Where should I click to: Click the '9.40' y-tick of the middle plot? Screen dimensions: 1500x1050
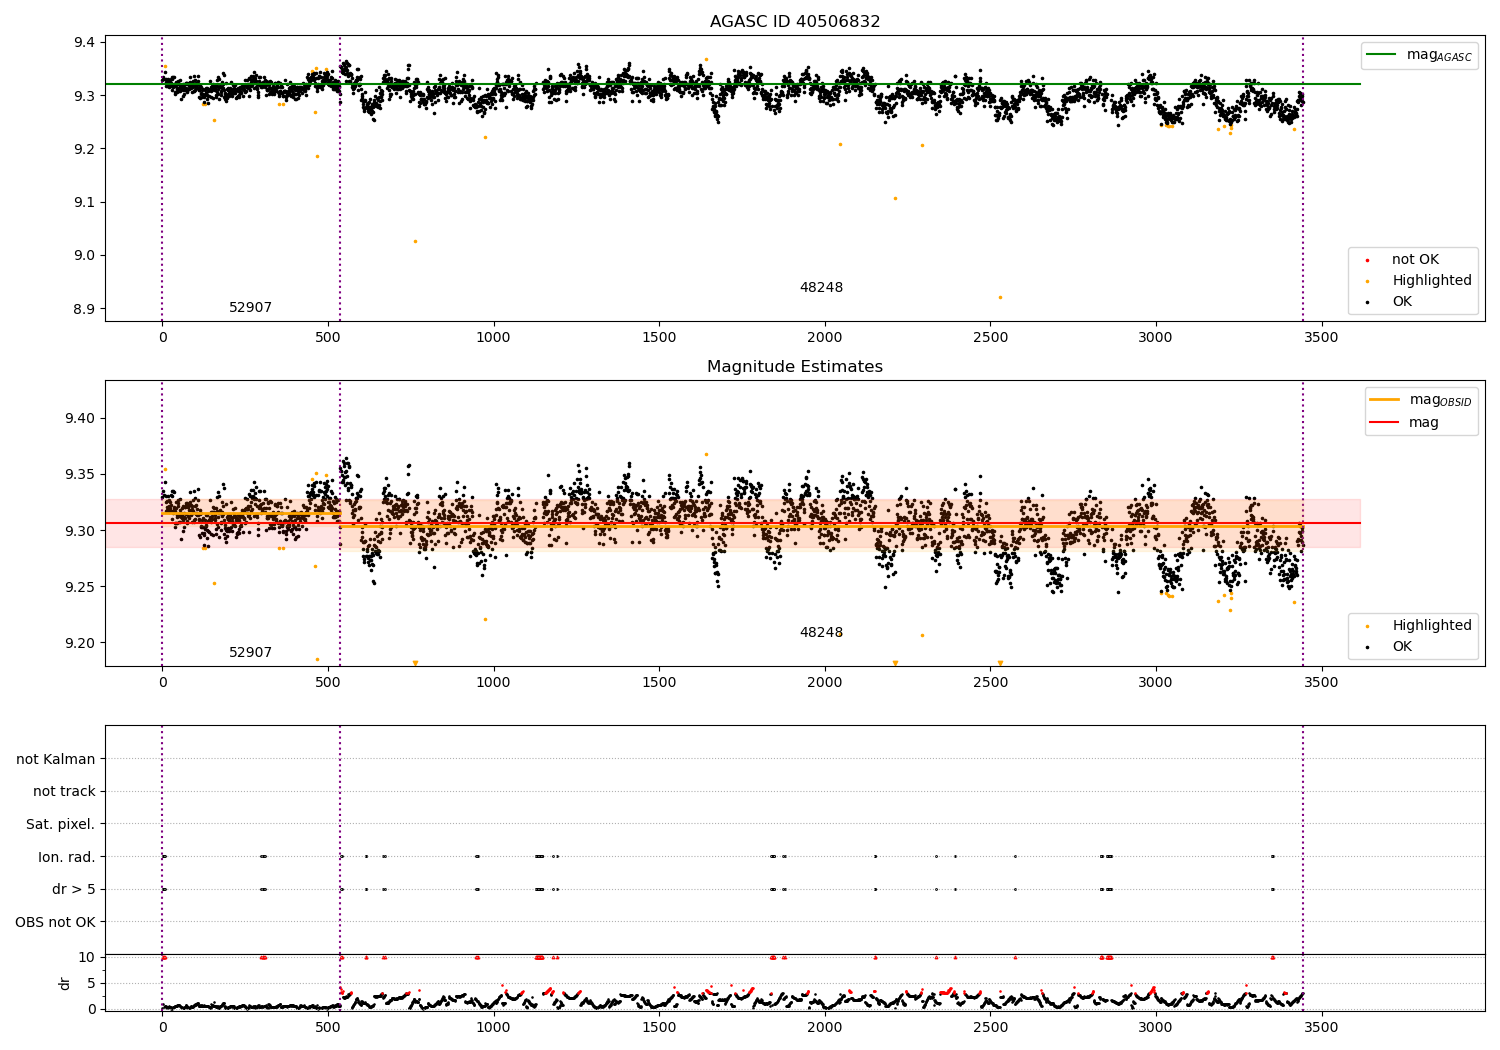[x=80, y=419]
